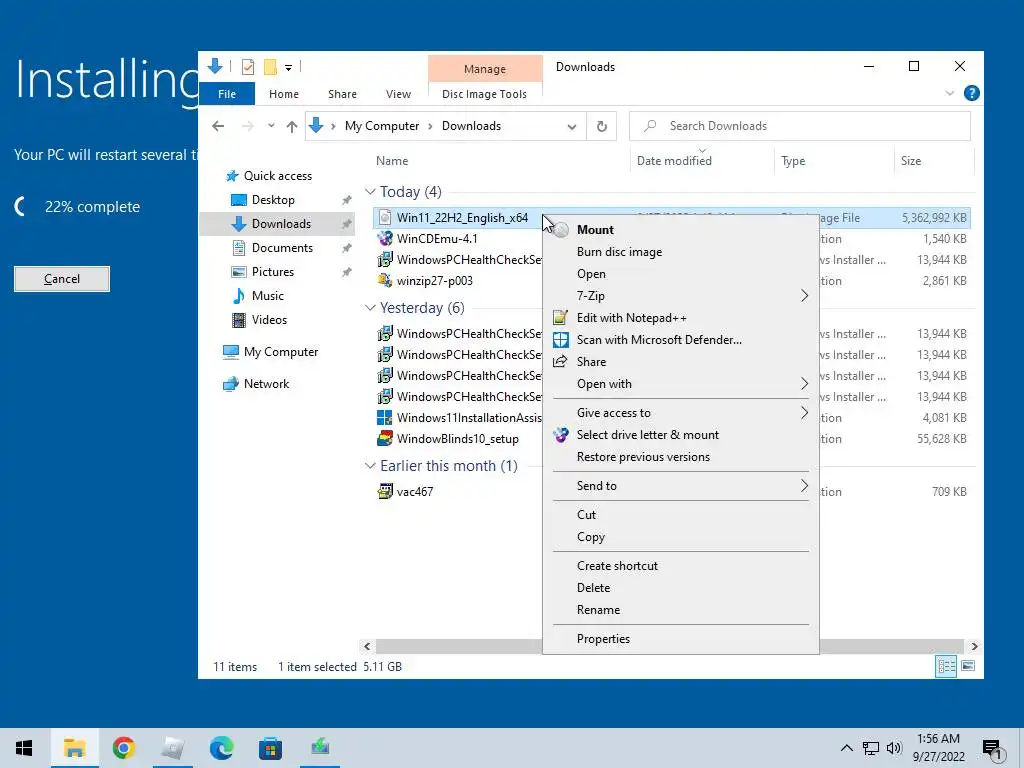Show hidden system tray icons
1024x768 pixels.
[x=846, y=748]
